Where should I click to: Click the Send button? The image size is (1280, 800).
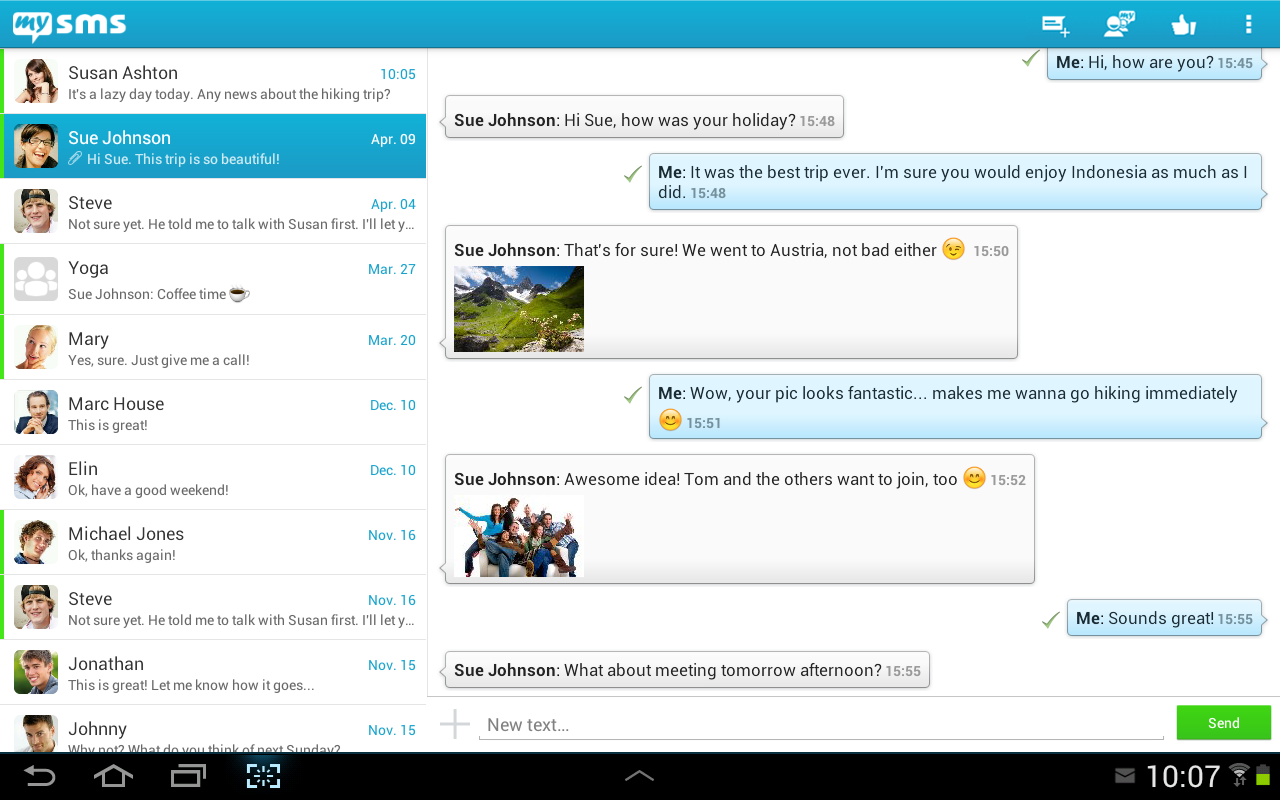click(1223, 722)
